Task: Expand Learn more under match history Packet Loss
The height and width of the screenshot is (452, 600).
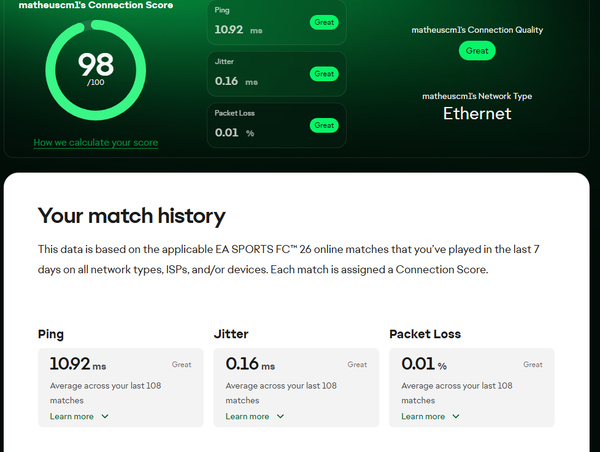Action: tap(430, 416)
